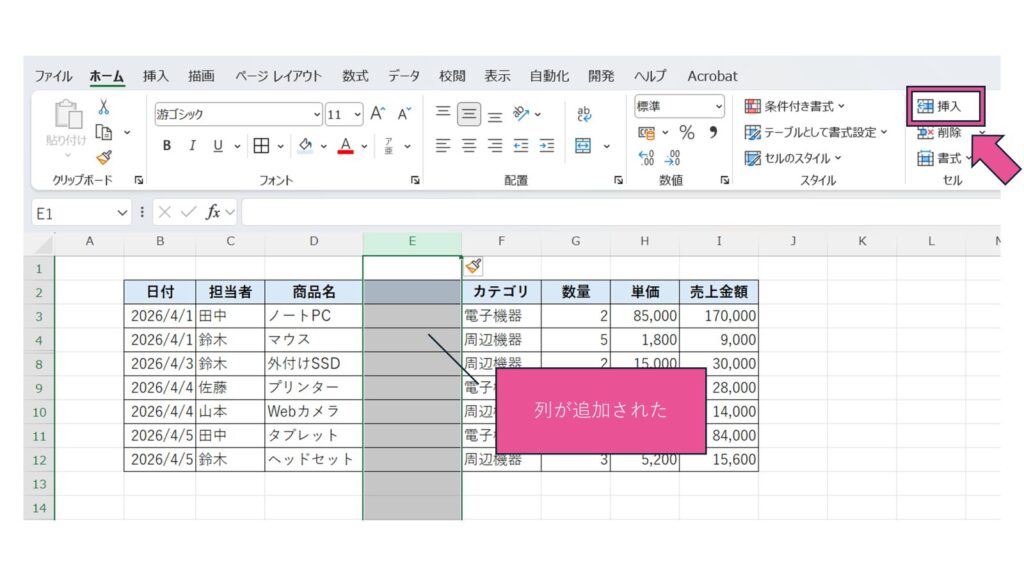Click the Borders grid icon
This screenshot has width=1024, height=576.
[261, 146]
